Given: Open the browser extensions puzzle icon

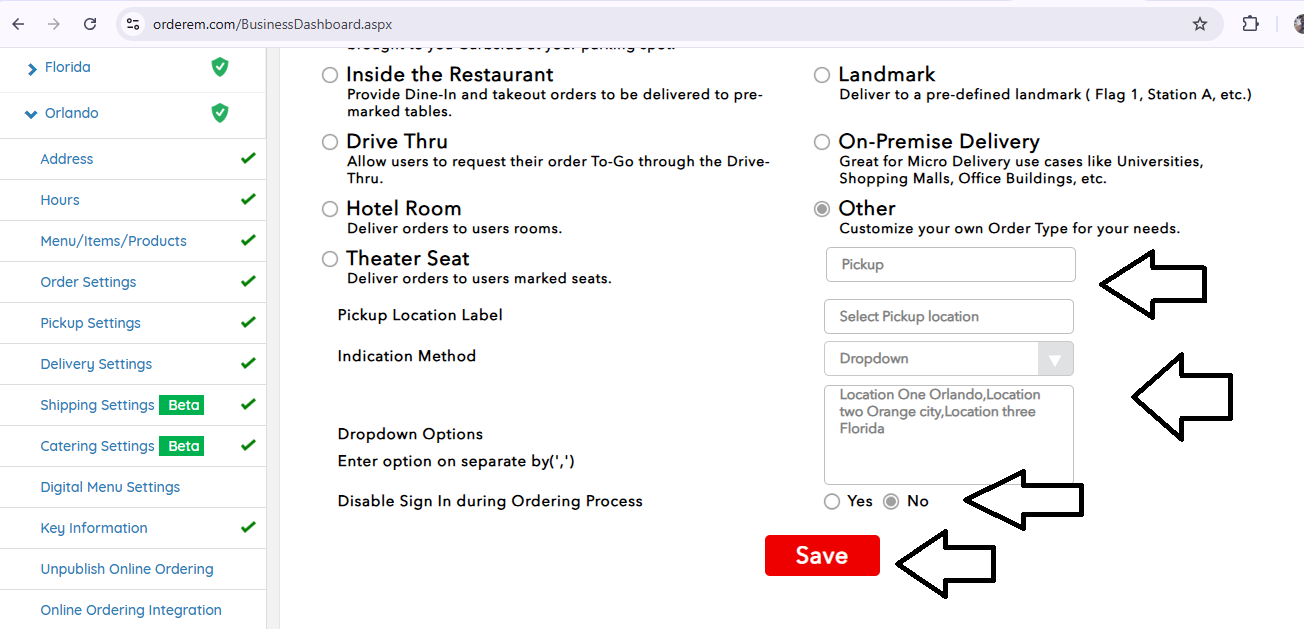Looking at the screenshot, I should tap(1251, 24).
